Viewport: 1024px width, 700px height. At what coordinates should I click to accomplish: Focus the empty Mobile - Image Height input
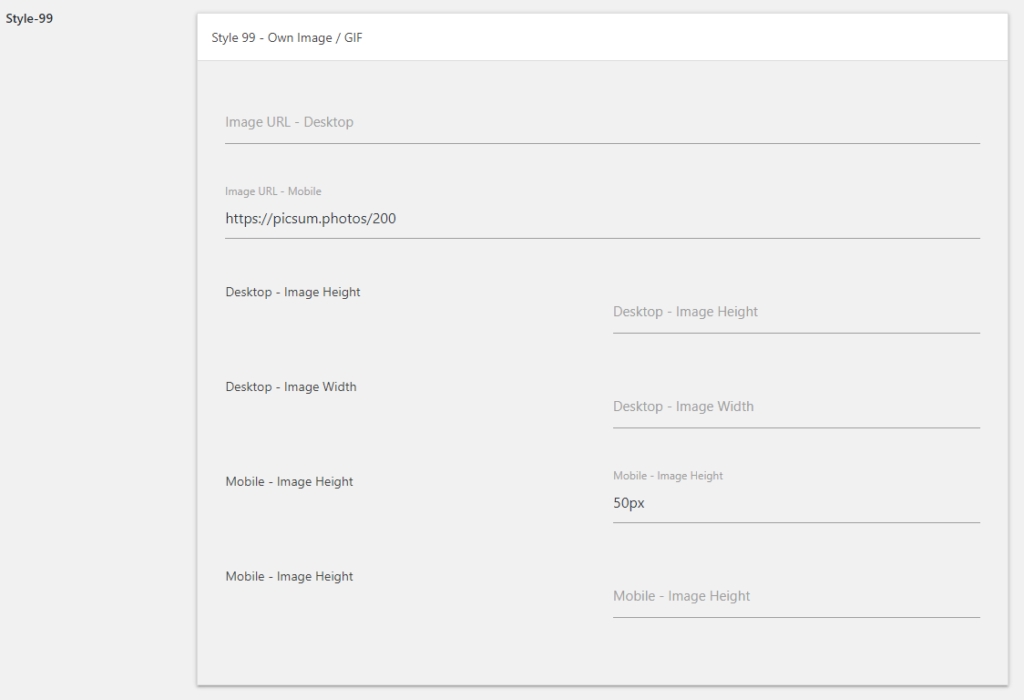click(795, 597)
